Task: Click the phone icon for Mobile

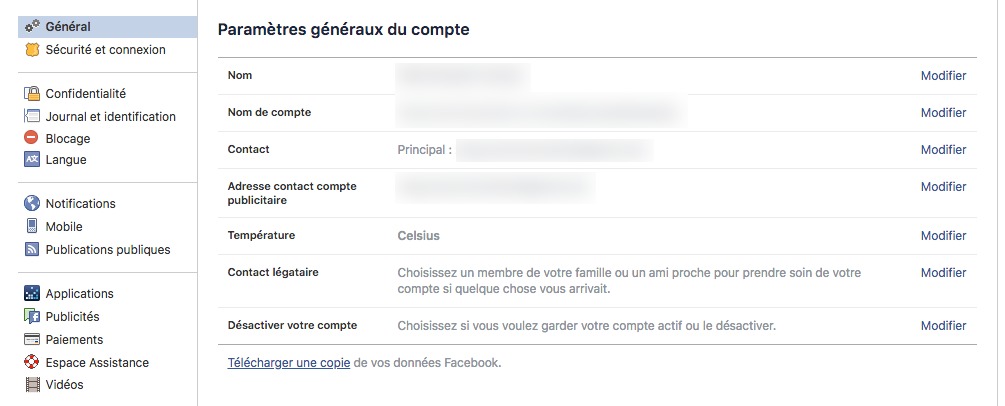Action: pyautogui.click(x=32, y=226)
